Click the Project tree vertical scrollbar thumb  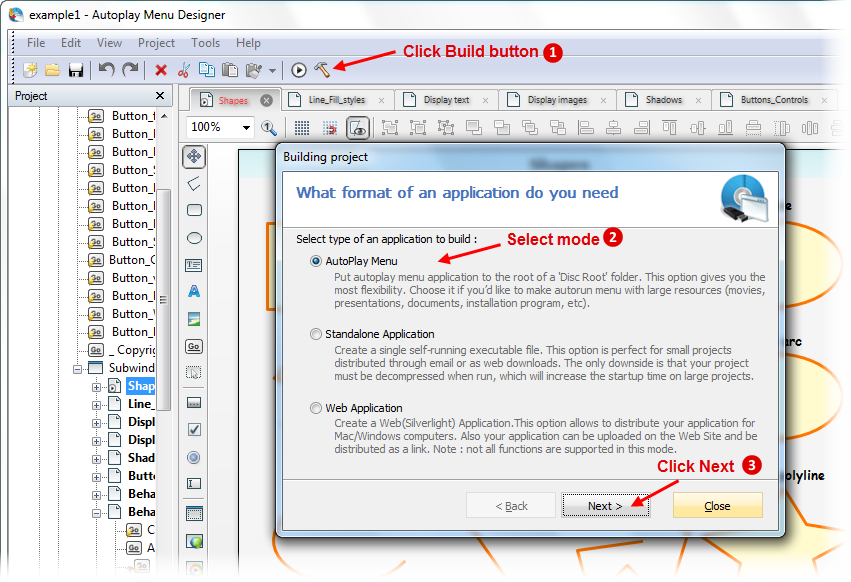point(163,299)
